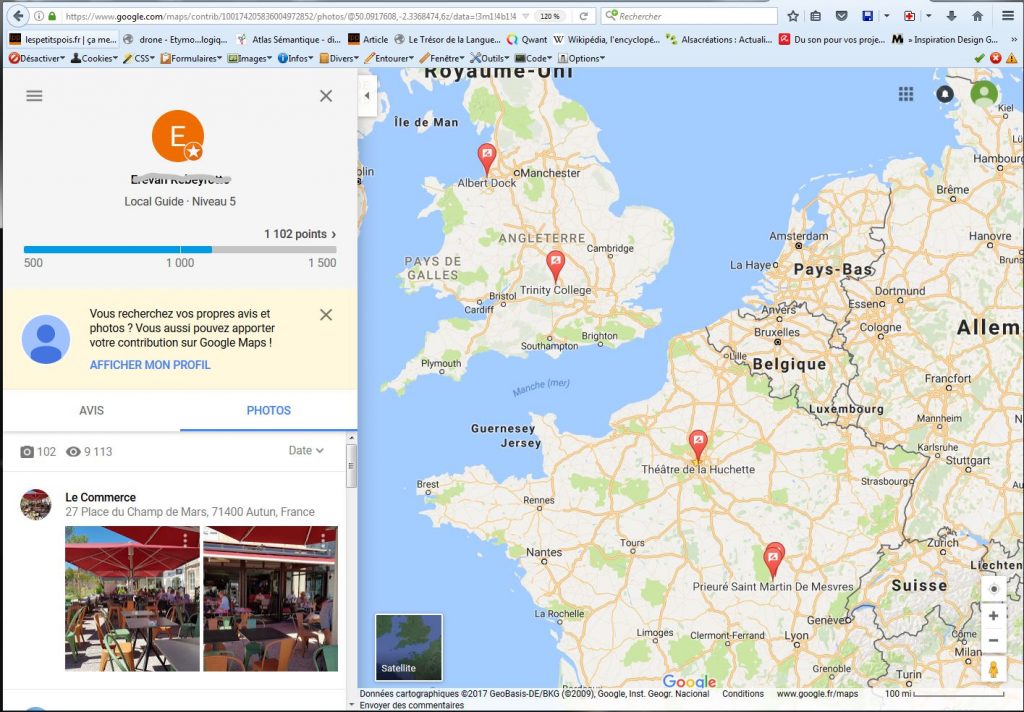Click the Albert Dock photo marker

pyautogui.click(x=487, y=157)
